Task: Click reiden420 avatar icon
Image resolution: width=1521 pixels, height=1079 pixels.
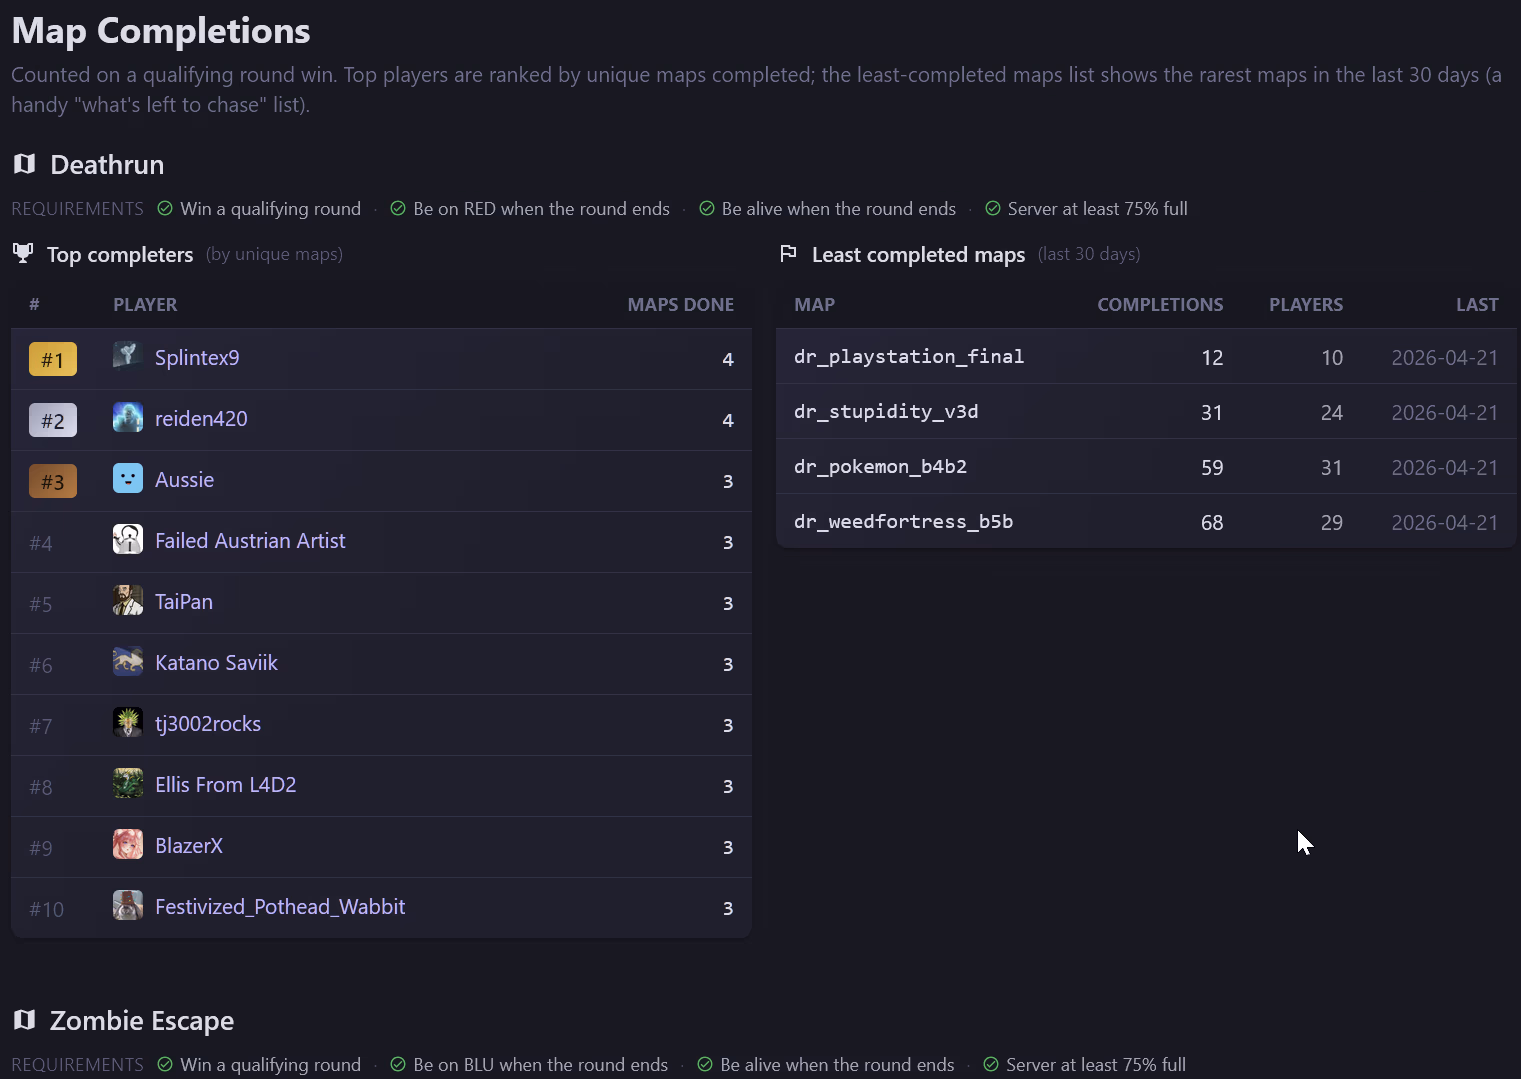Action: (128, 417)
